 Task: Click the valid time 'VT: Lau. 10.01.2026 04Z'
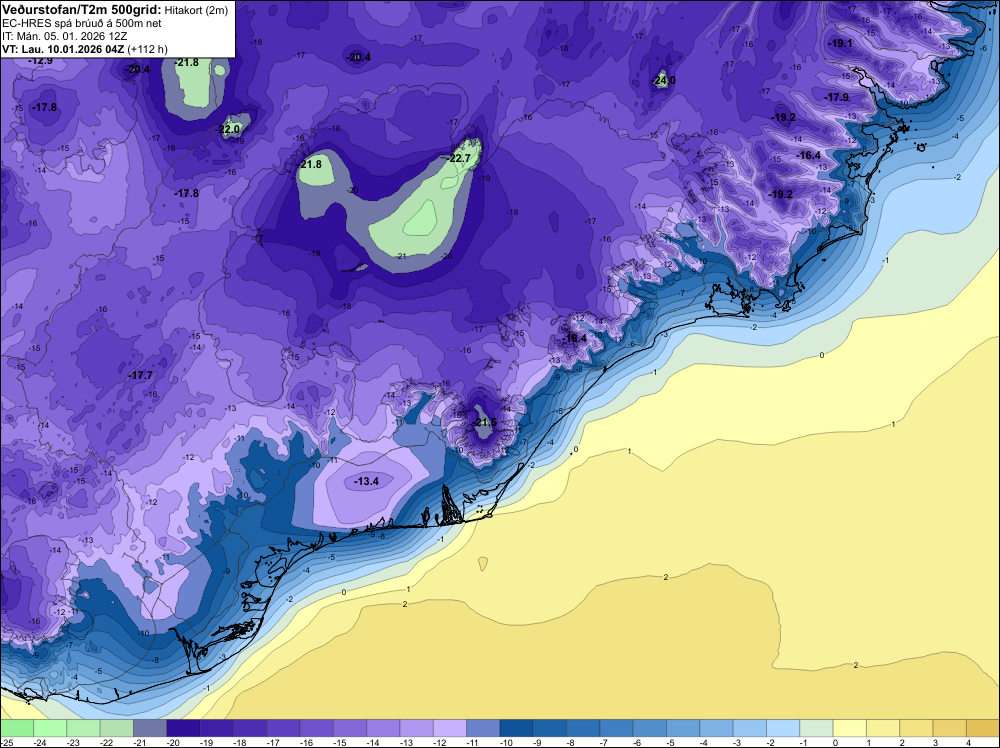point(63,49)
